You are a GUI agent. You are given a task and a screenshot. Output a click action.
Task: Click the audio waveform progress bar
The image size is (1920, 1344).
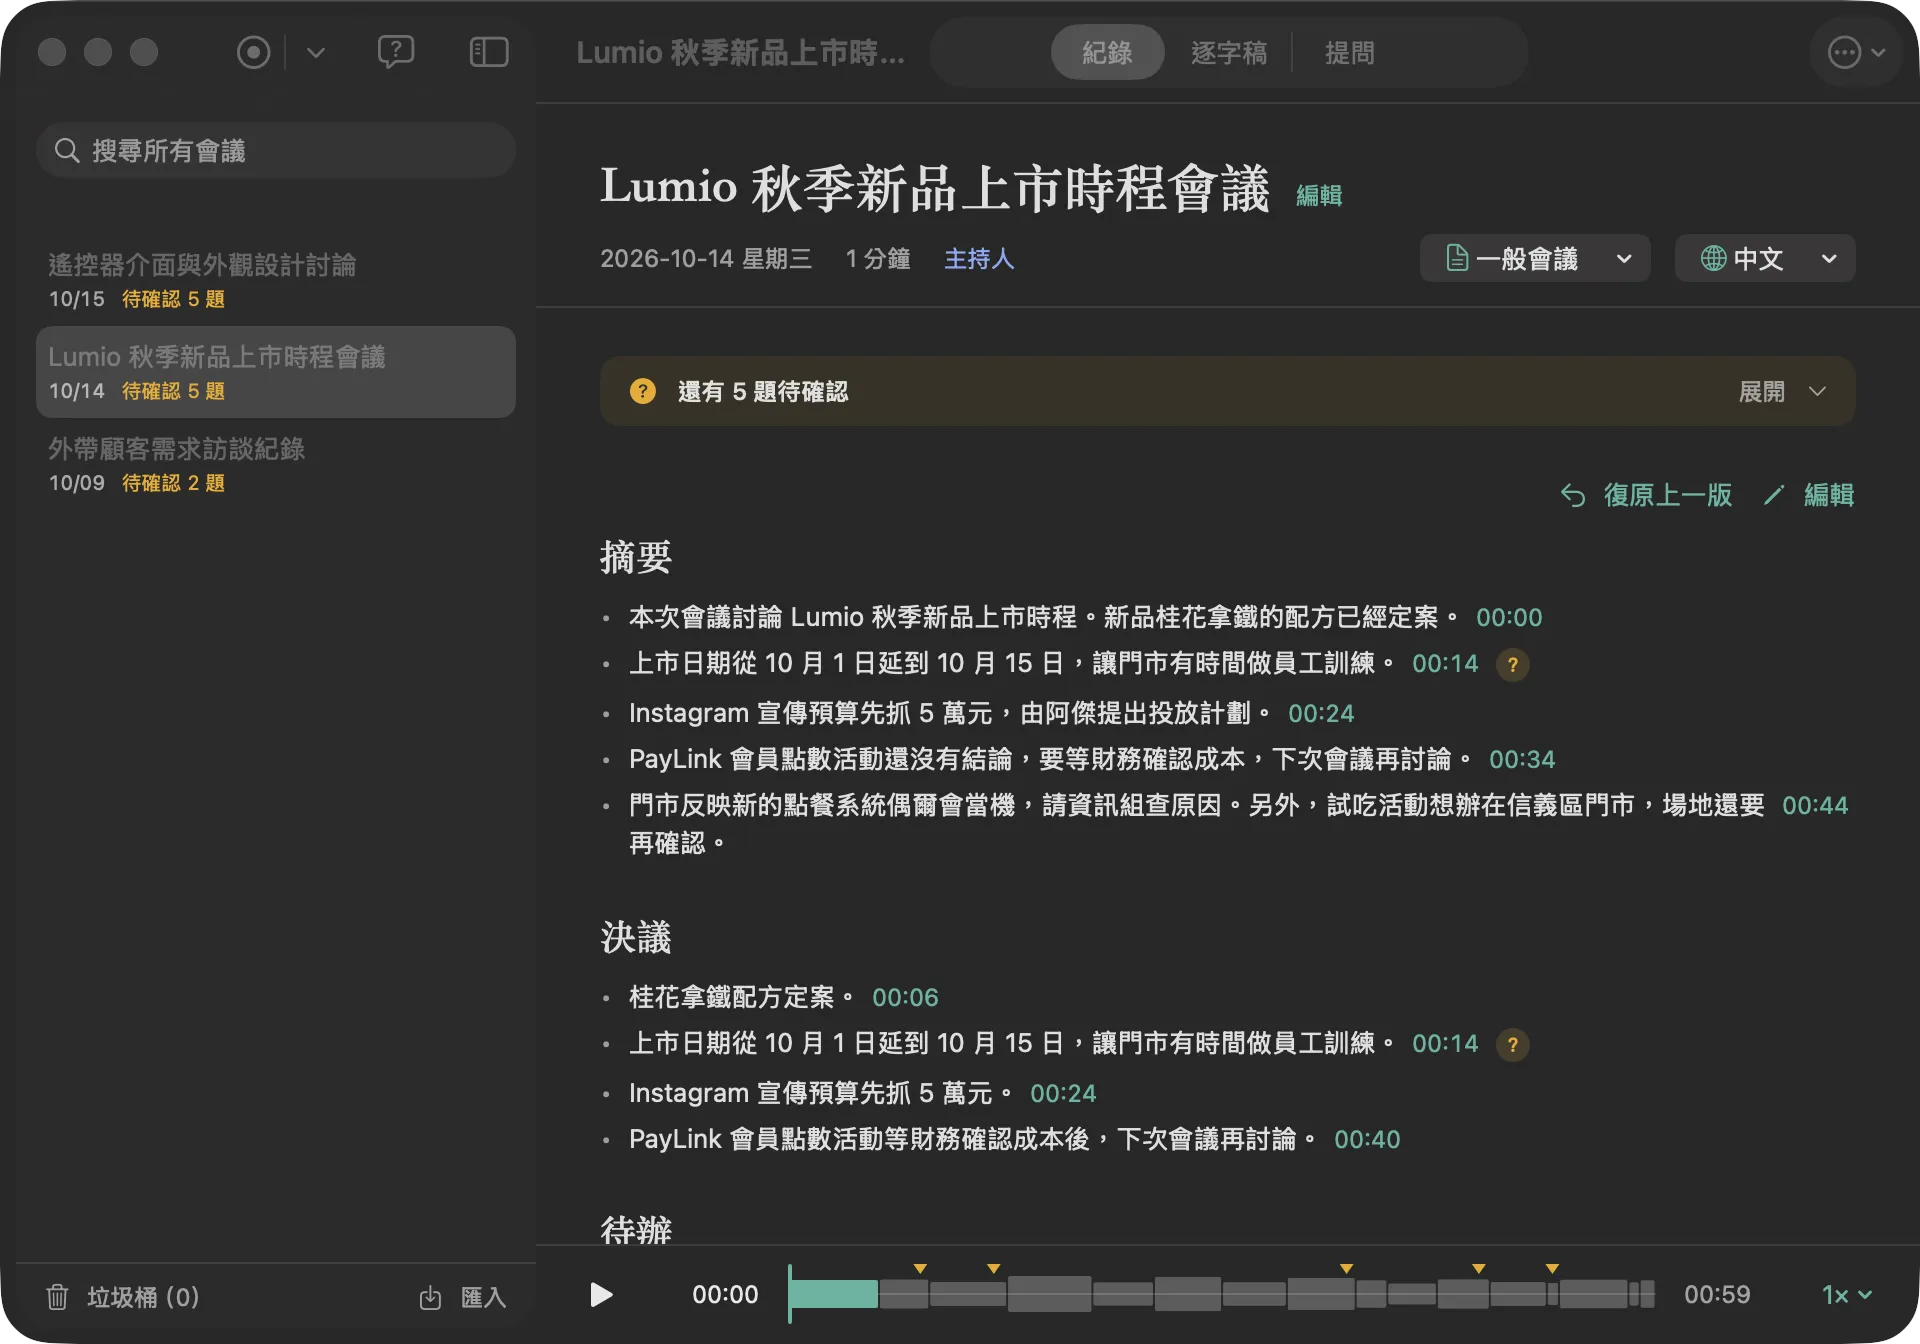coord(1221,1294)
